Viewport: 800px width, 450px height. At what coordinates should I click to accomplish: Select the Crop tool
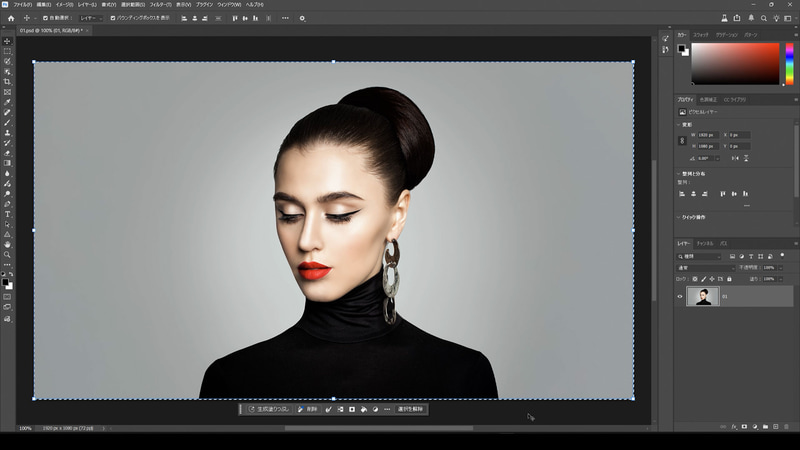click(x=7, y=82)
